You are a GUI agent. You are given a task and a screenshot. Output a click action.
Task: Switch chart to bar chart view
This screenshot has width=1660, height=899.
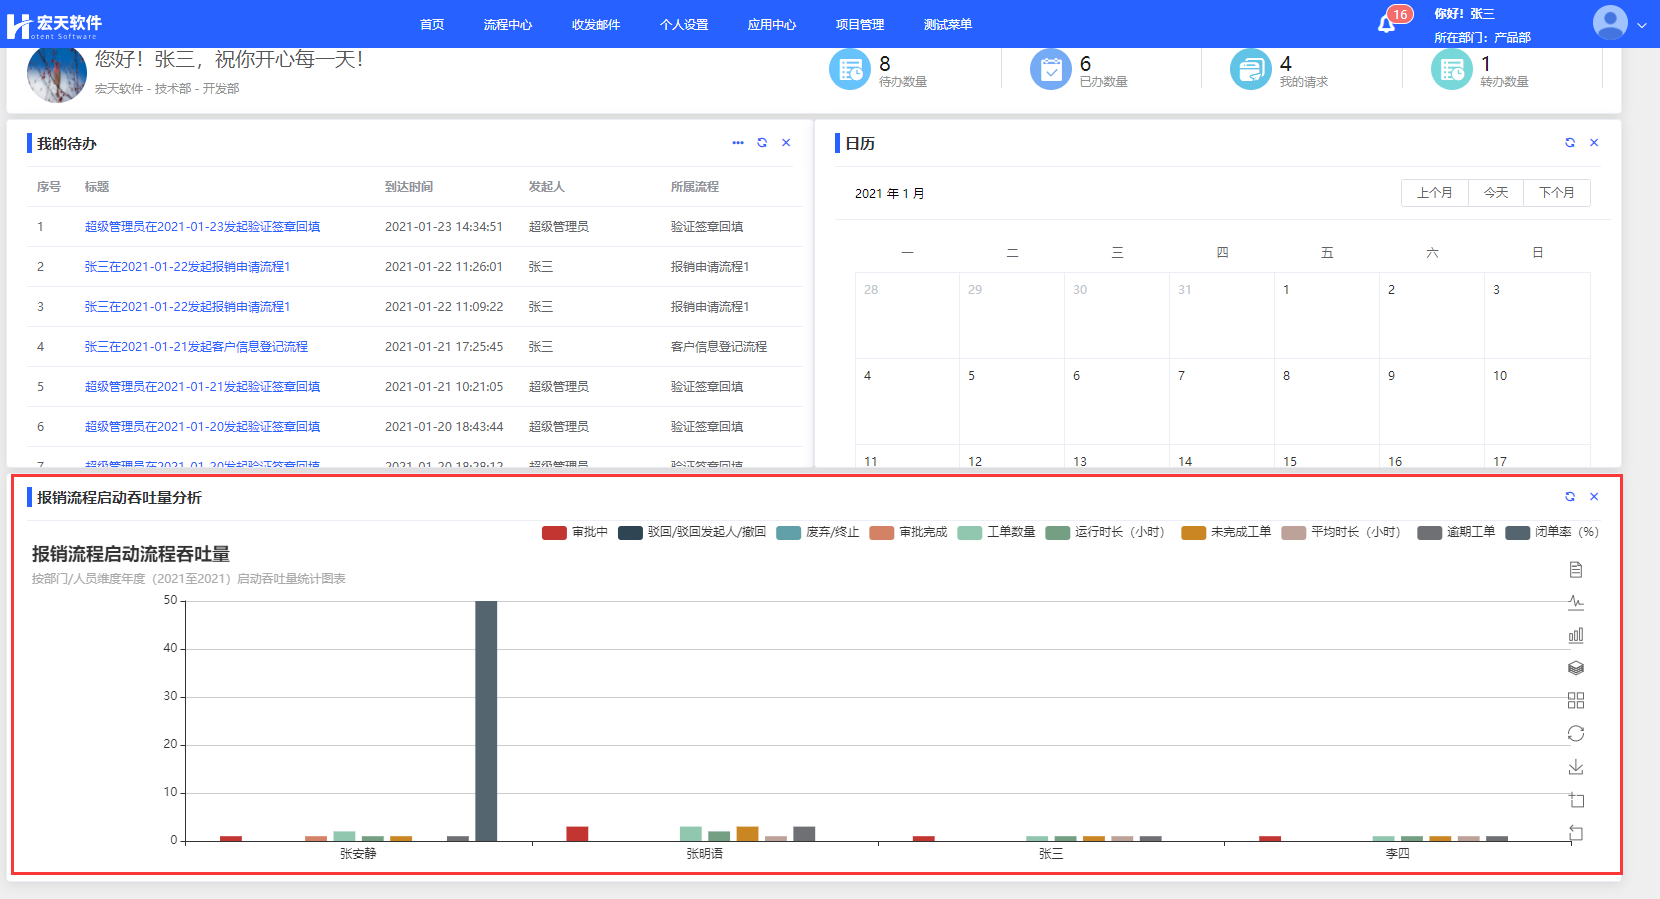tap(1576, 635)
